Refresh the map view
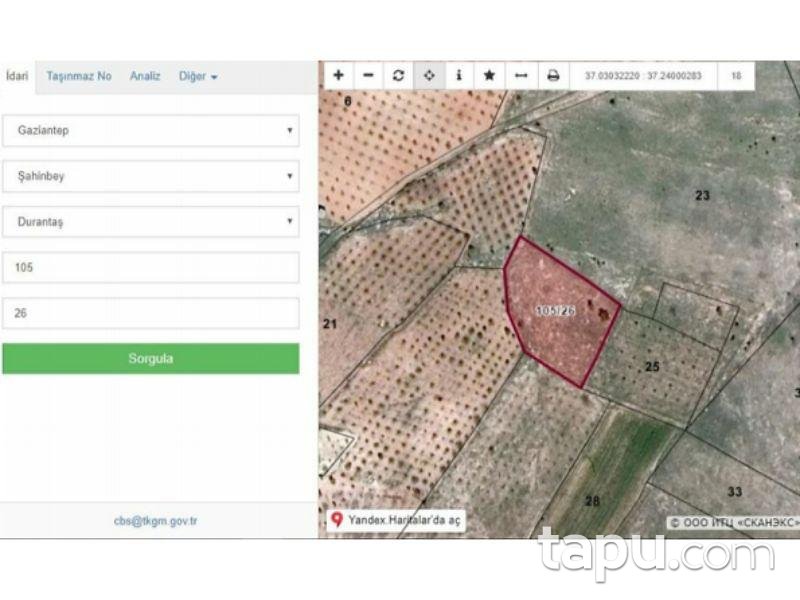Image resolution: width=800 pixels, height=600 pixels. (397, 74)
